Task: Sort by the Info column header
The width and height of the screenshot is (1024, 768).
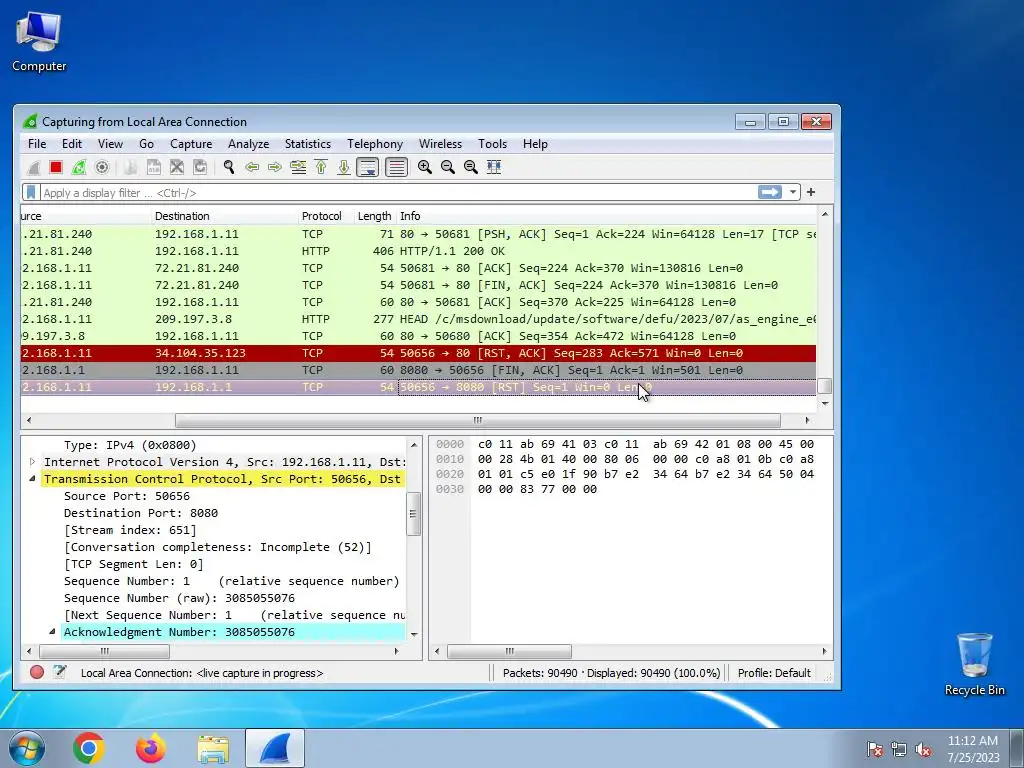Action: pos(607,216)
